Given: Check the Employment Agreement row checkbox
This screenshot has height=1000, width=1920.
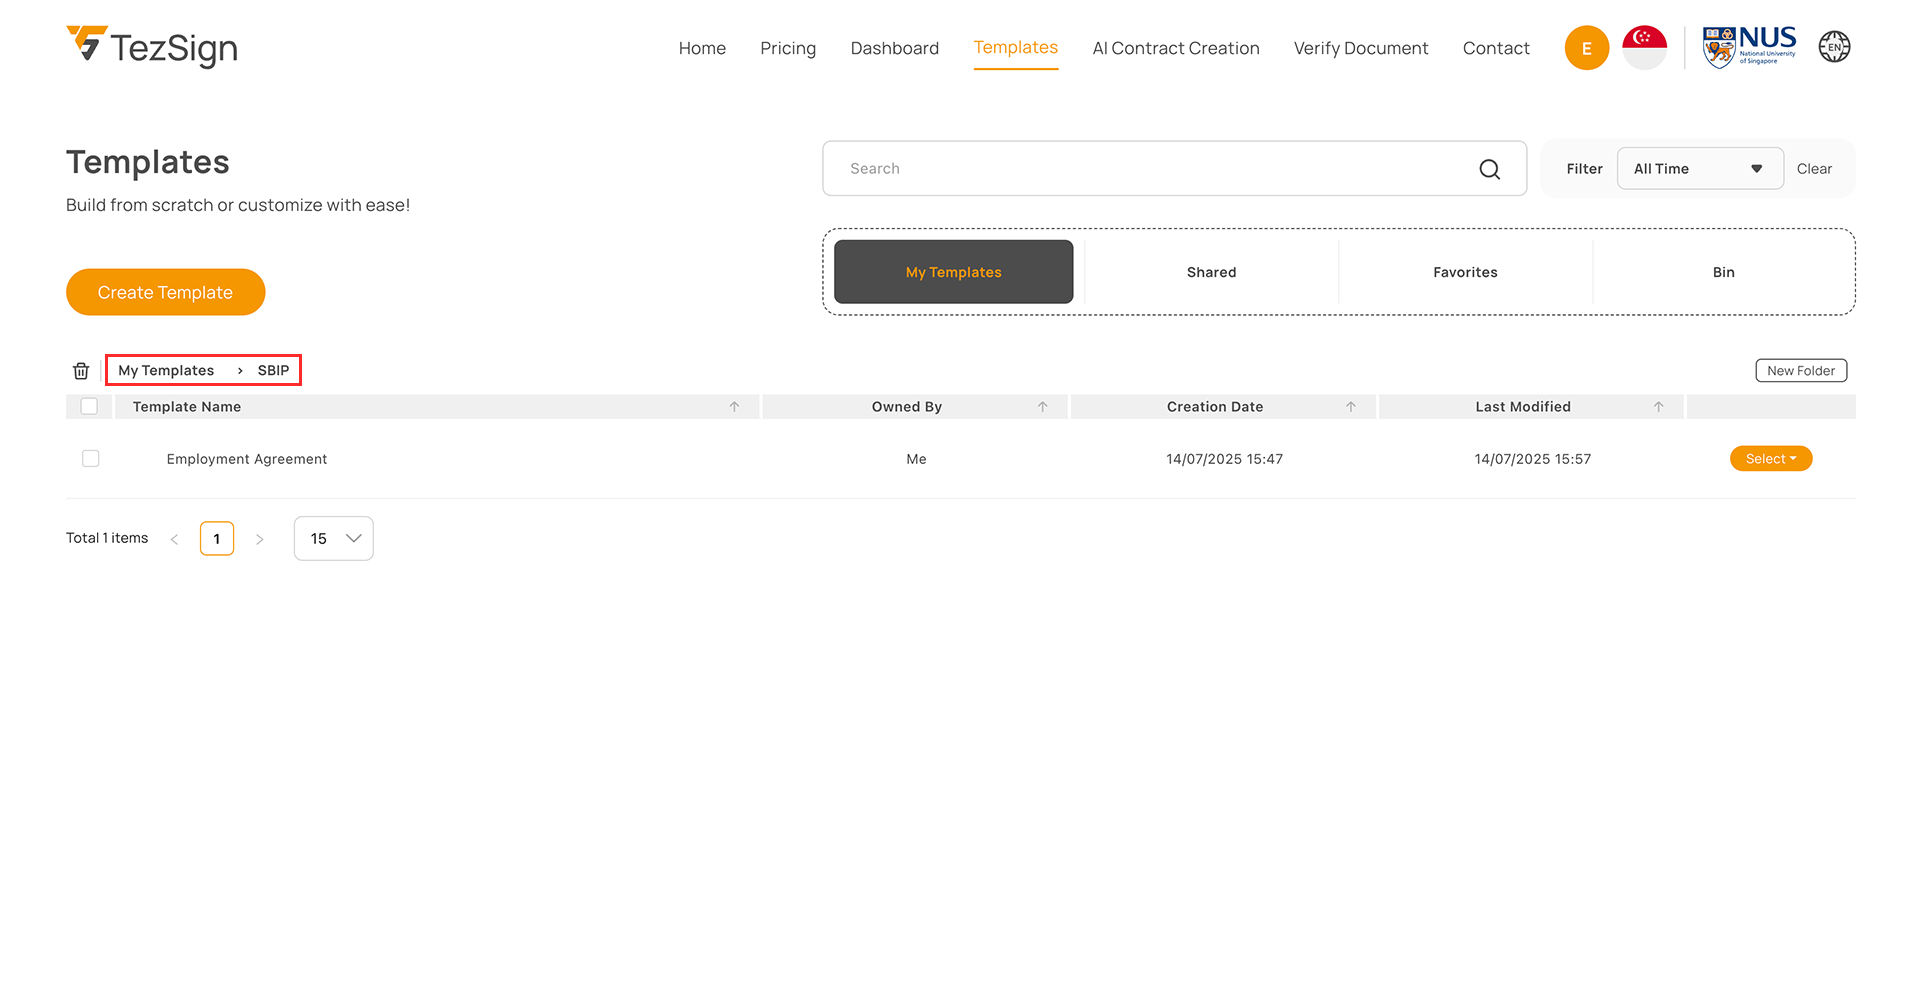Looking at the screenshot, I should click(x=91, y=459).
